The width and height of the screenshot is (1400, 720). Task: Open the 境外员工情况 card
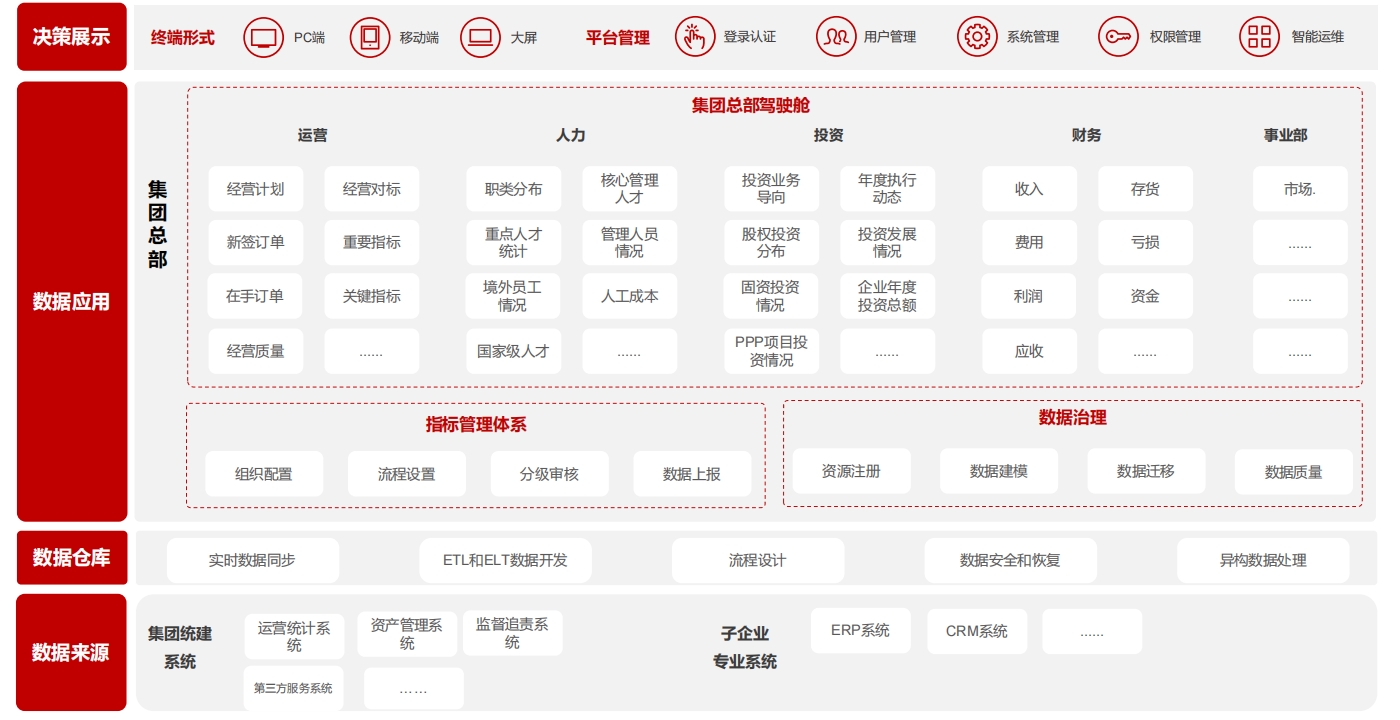coord(513,296)
